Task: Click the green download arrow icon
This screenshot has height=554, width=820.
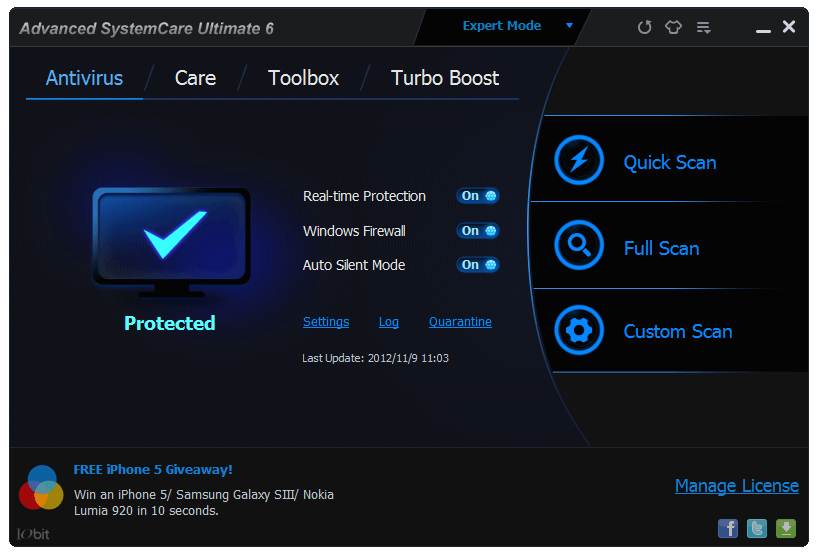Action: 785,528
